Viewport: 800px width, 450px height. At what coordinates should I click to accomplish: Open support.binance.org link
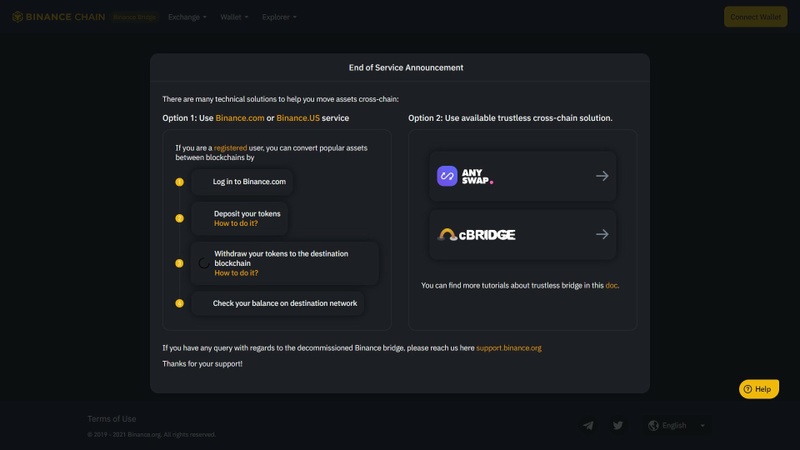pos(509,348)
